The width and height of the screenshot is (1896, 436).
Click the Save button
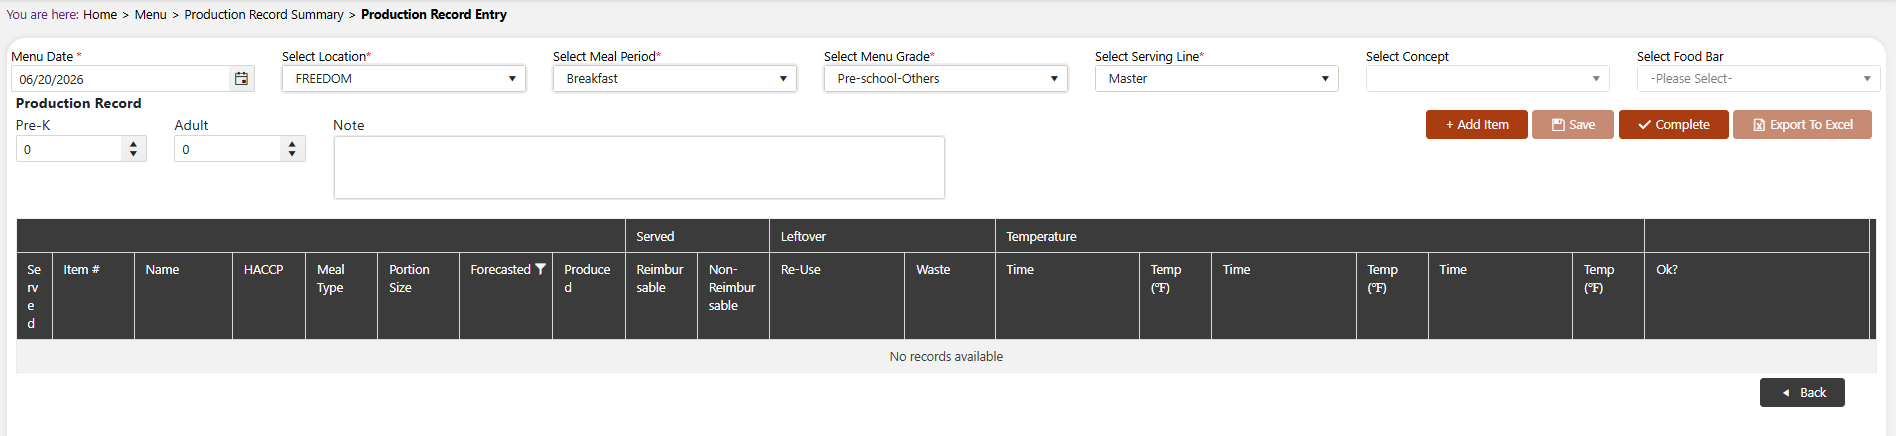pos(1573,125)
